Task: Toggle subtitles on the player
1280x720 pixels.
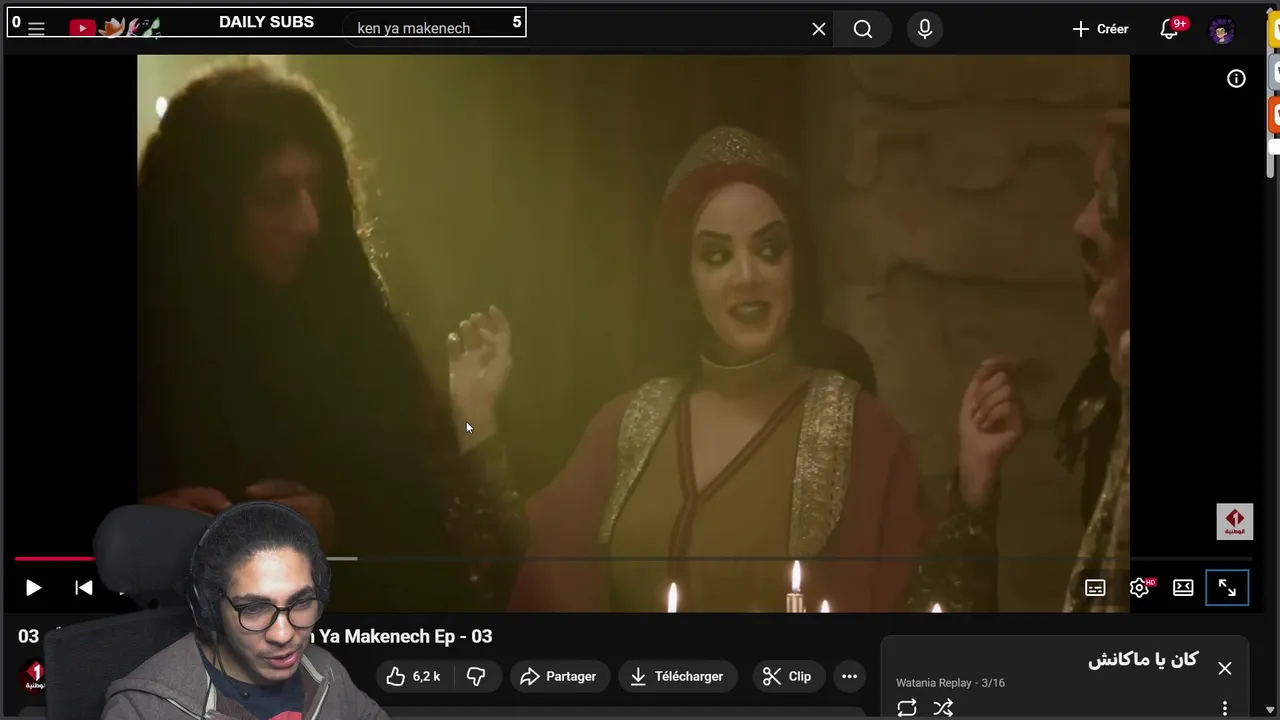Action: pos(1095,588)
